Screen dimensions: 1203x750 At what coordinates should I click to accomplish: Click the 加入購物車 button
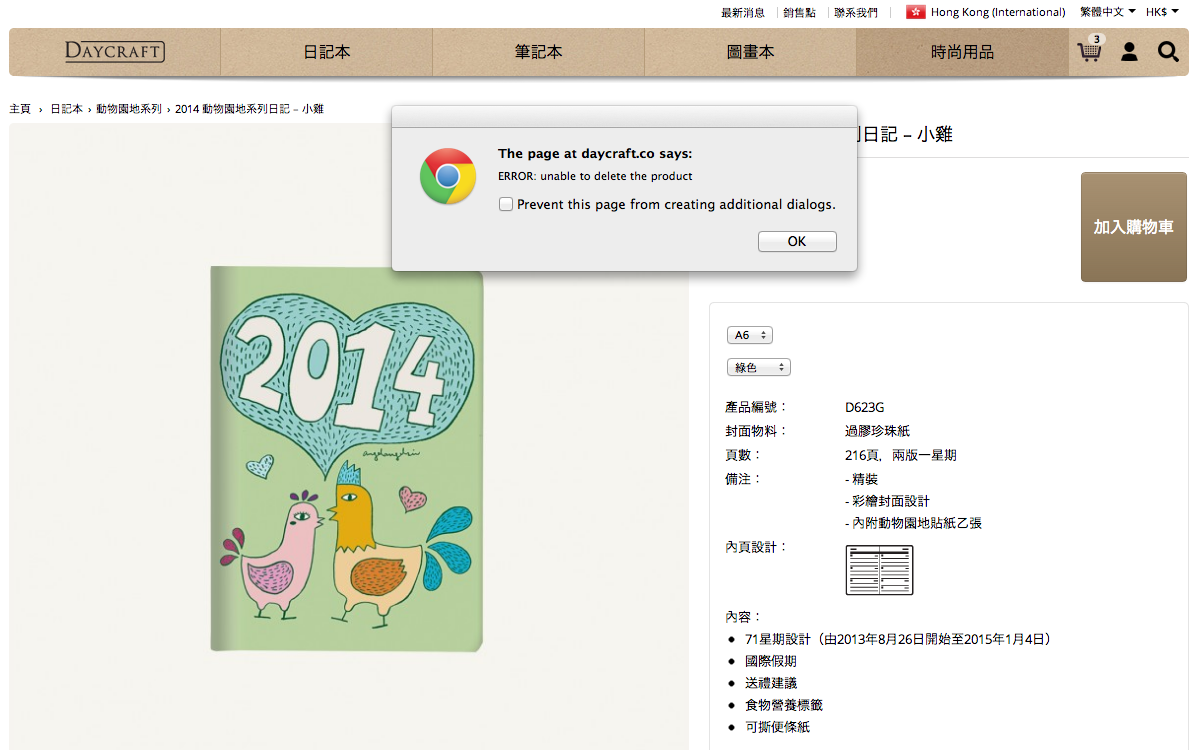1133,227
